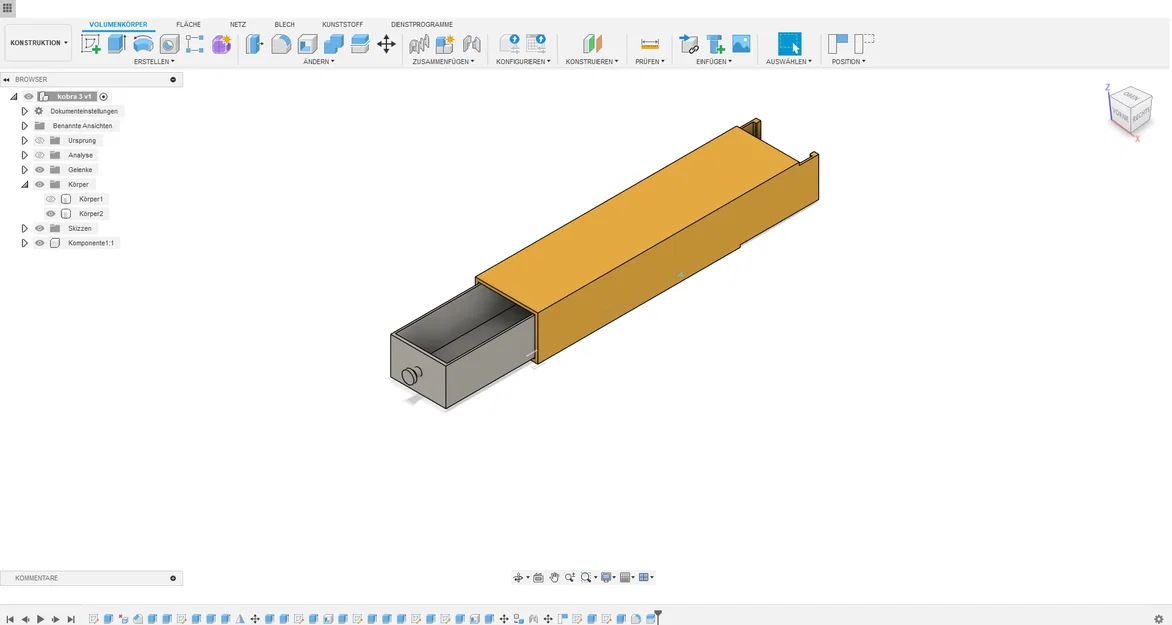This screenshot has width=1172, height=625.
Task: Click the Insert image canvas icon
Action: (x=741, y=44)
